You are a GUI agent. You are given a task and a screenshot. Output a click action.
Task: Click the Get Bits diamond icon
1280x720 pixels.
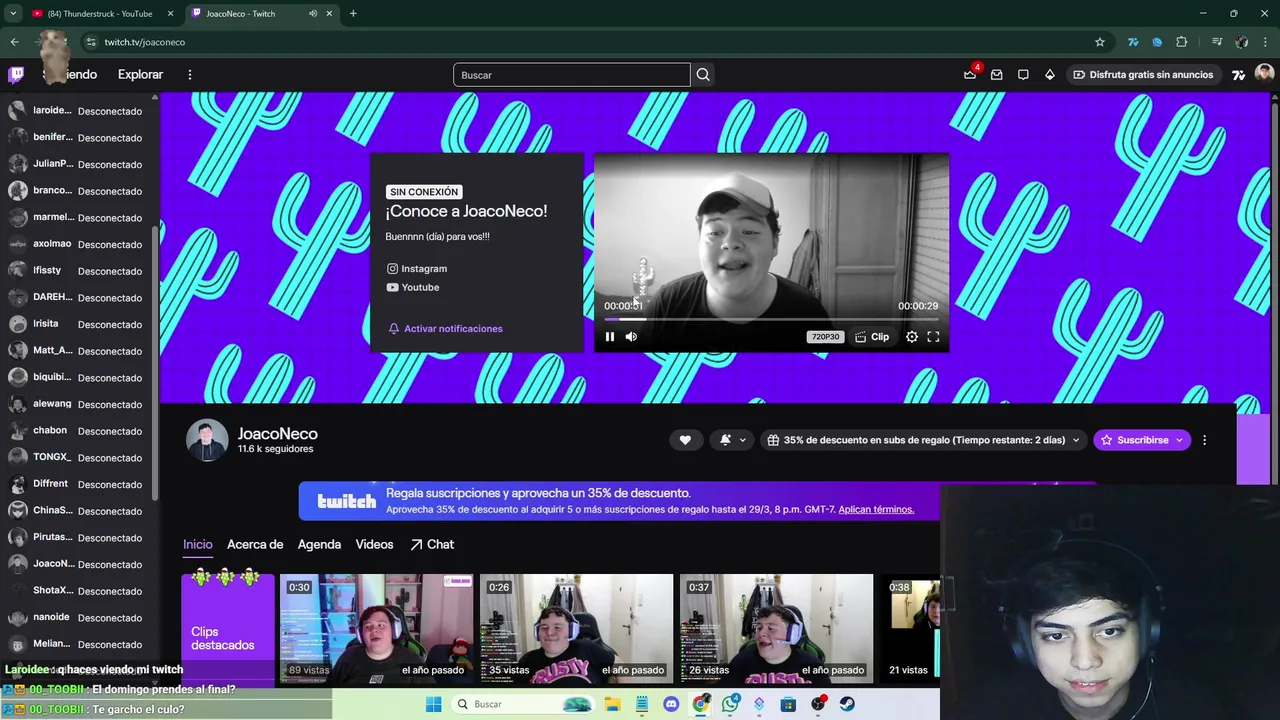tap(1050, 75)
